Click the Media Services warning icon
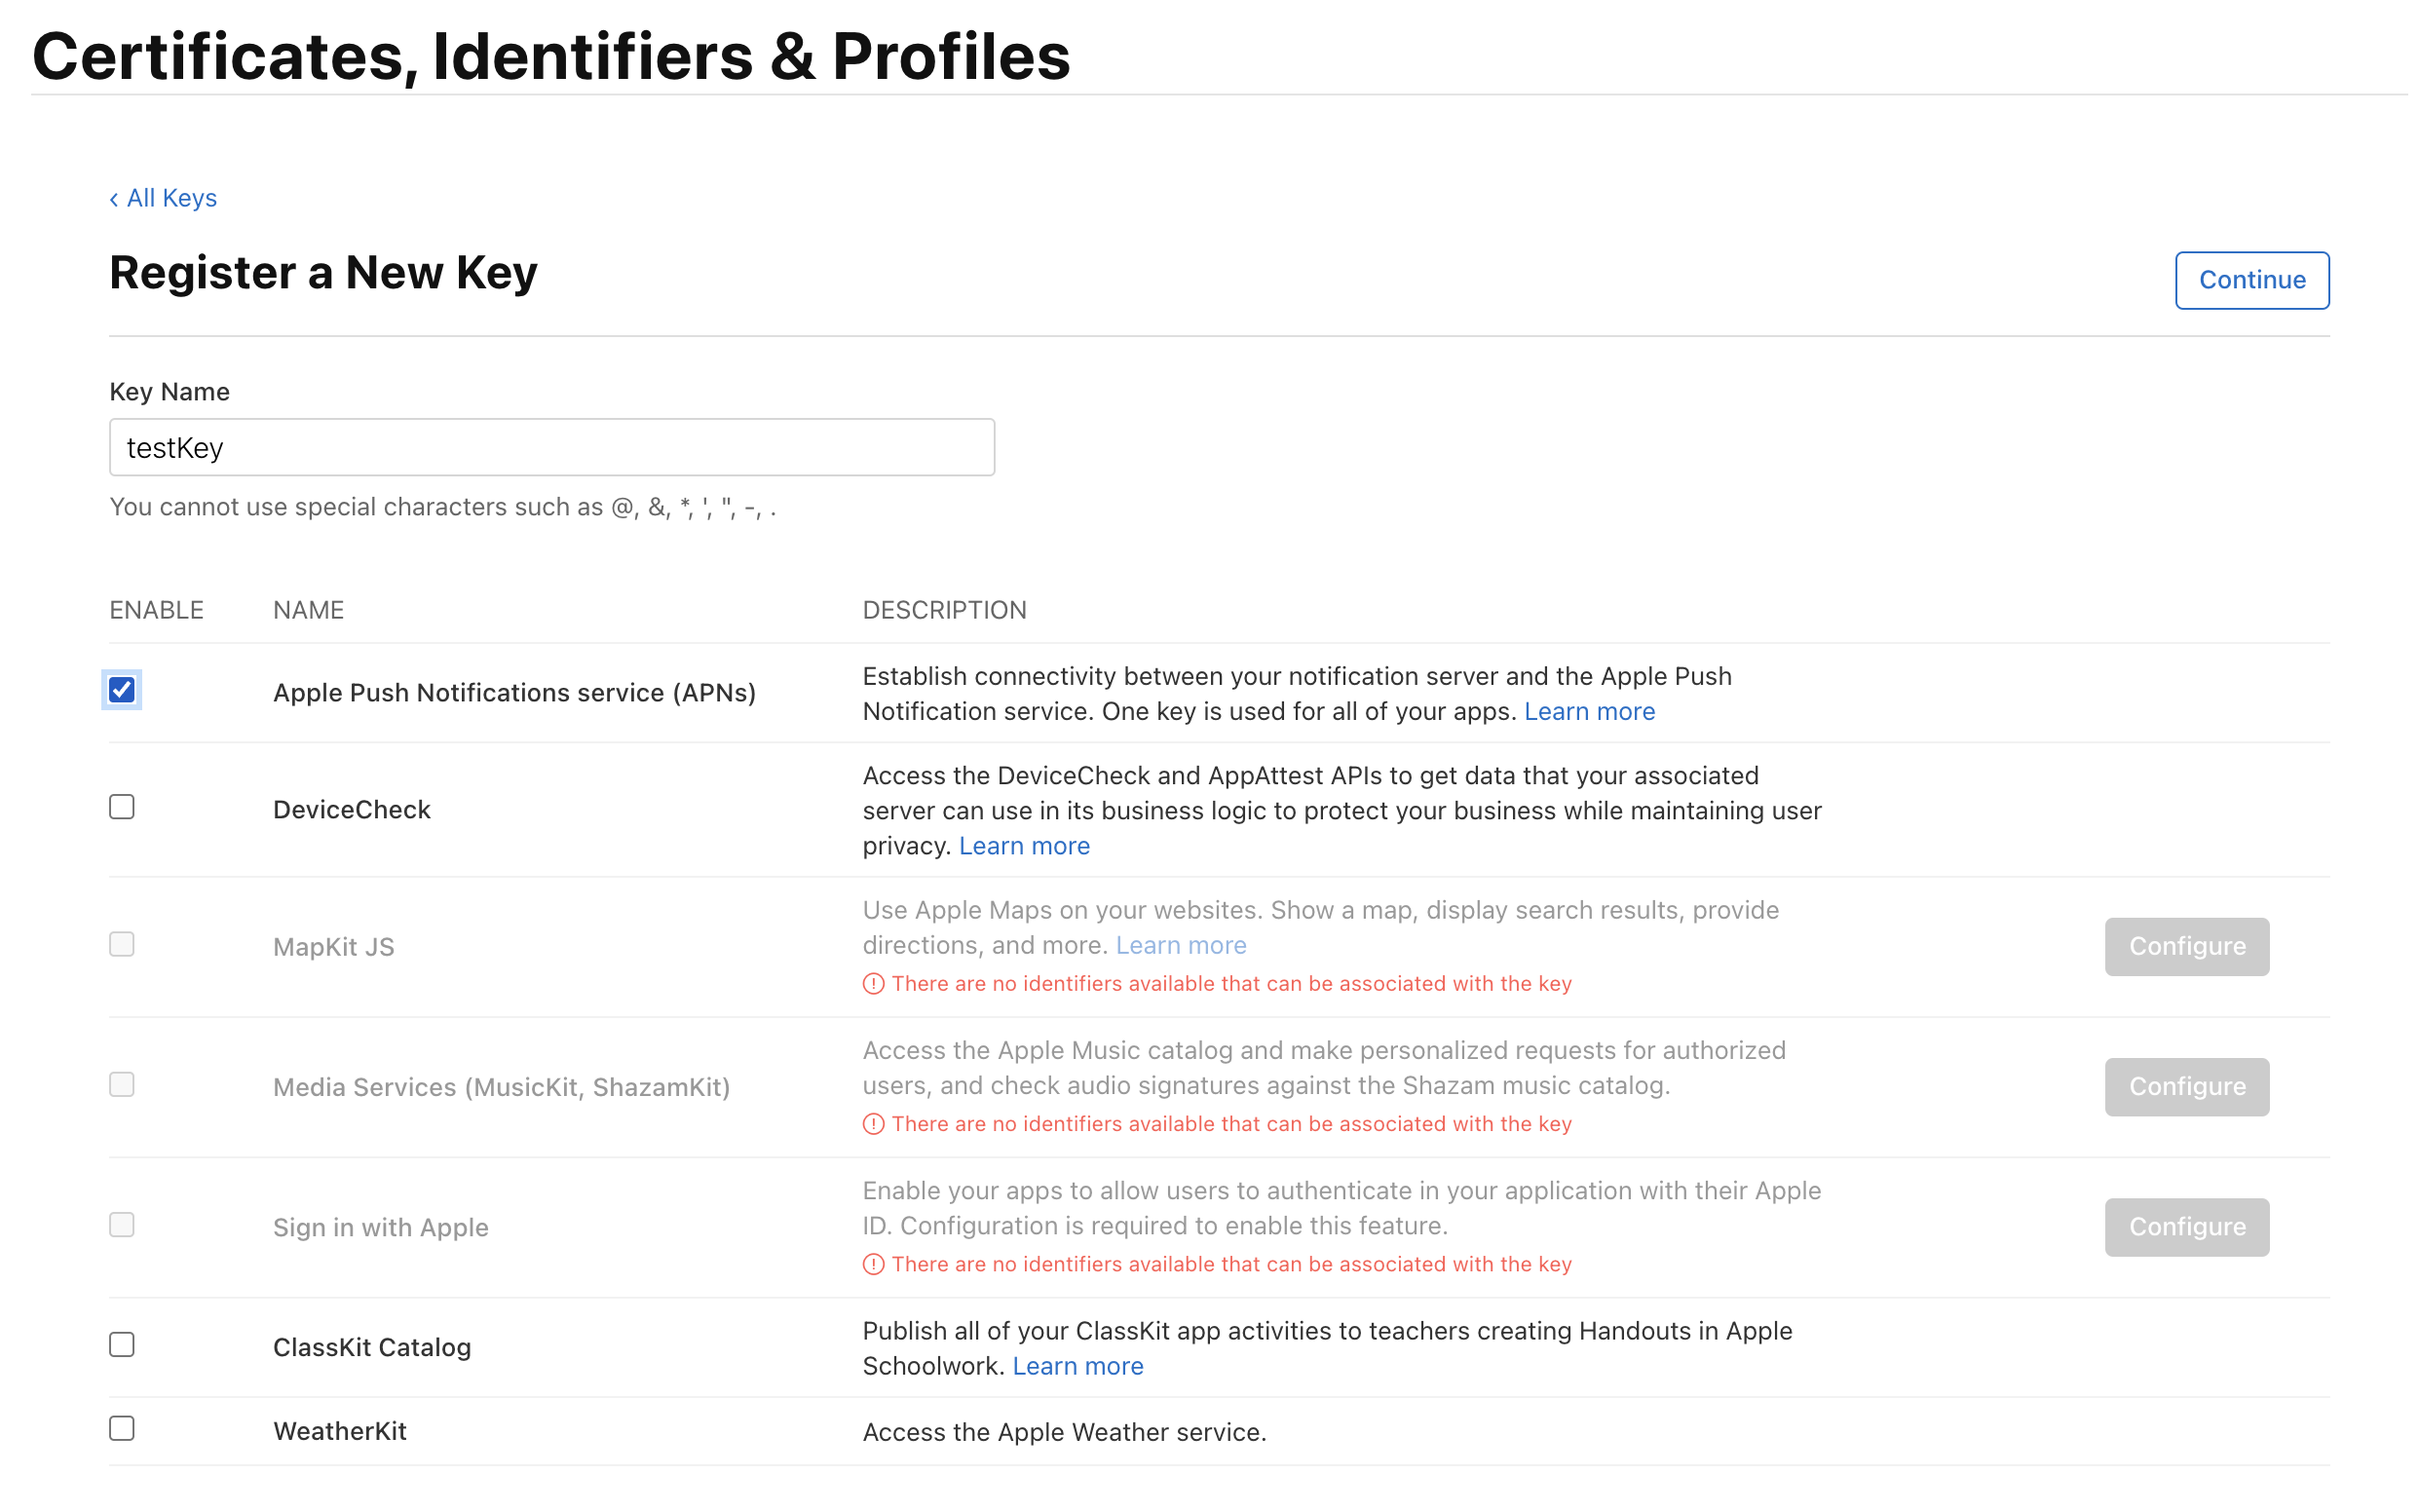2418x1512 pixels. [x=873, y=1124]
